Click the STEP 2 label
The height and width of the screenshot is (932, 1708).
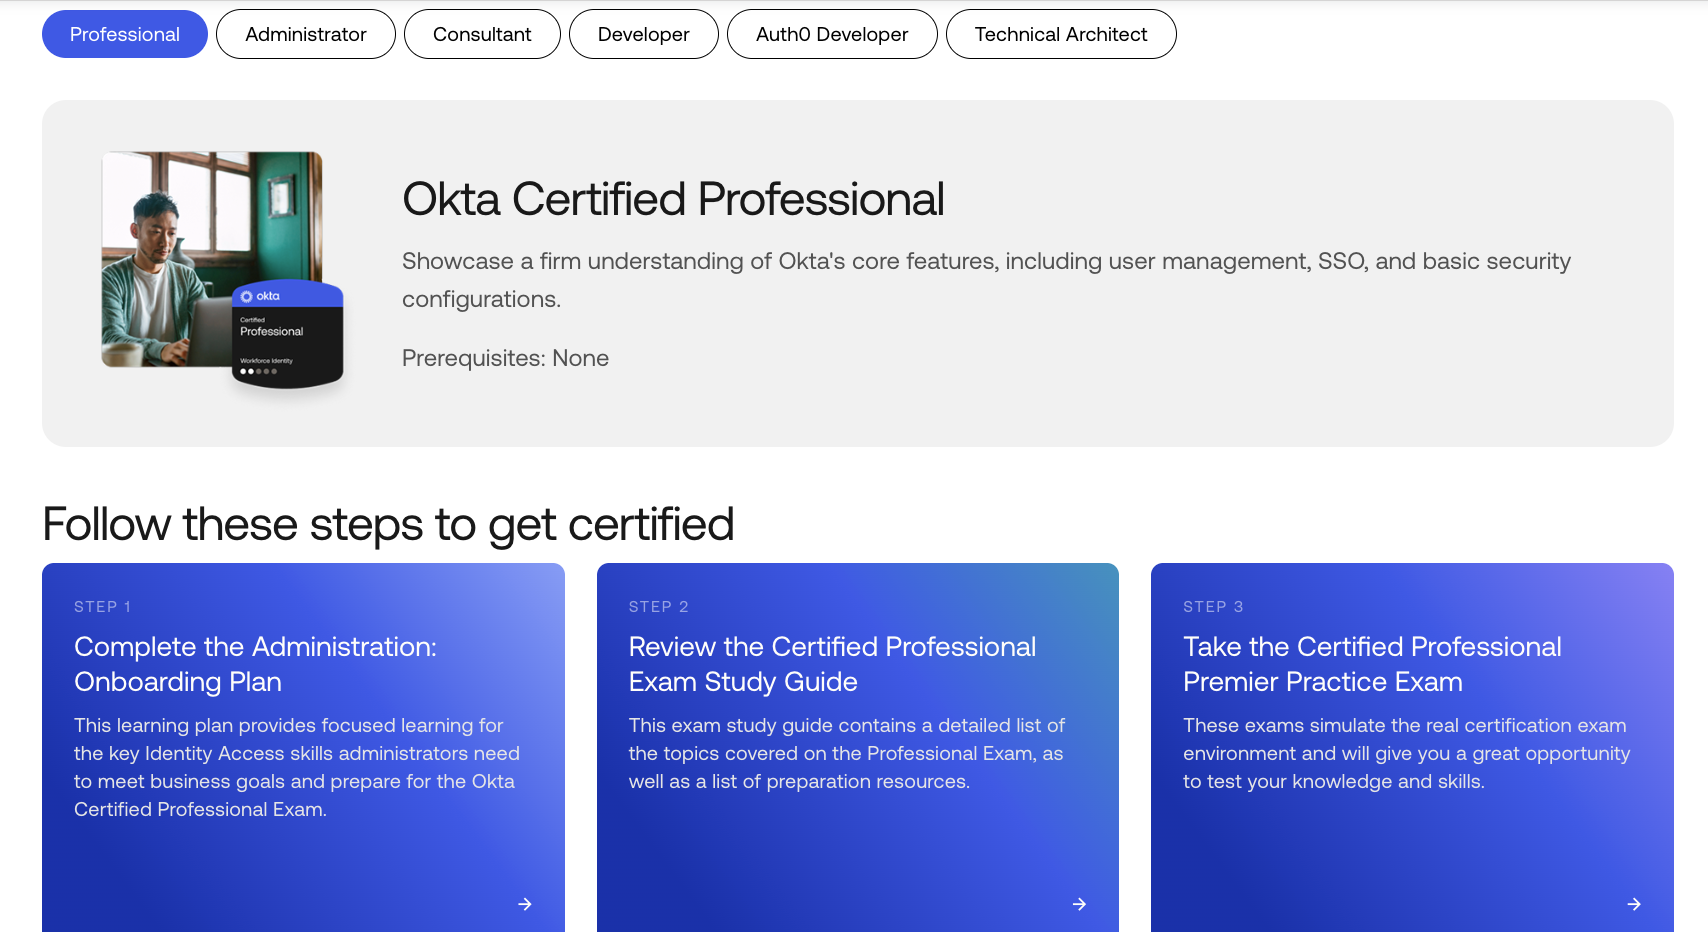click(659, 607)
